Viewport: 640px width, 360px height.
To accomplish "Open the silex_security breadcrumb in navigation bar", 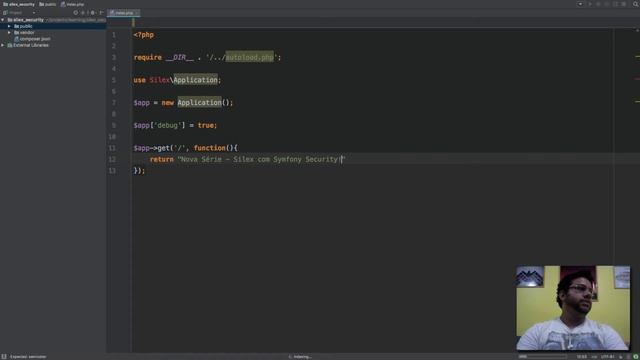I will pos(19,4).
